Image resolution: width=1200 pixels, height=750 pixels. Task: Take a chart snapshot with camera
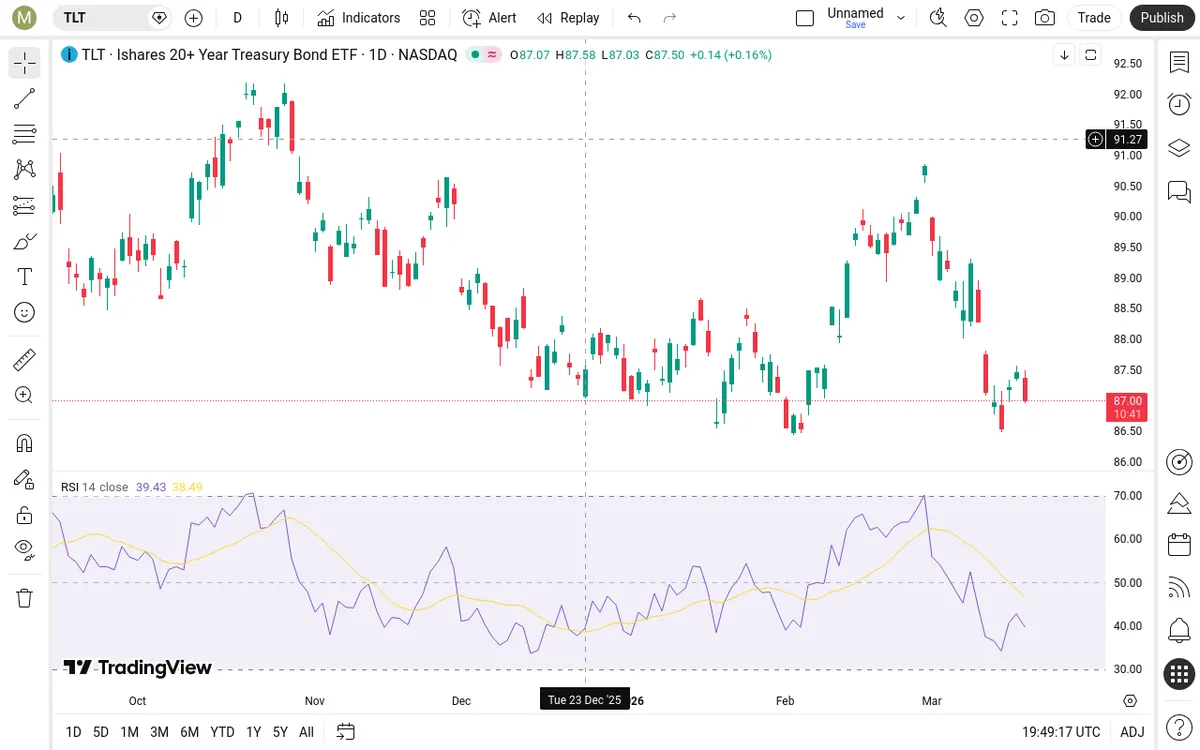coord(1045,17)
